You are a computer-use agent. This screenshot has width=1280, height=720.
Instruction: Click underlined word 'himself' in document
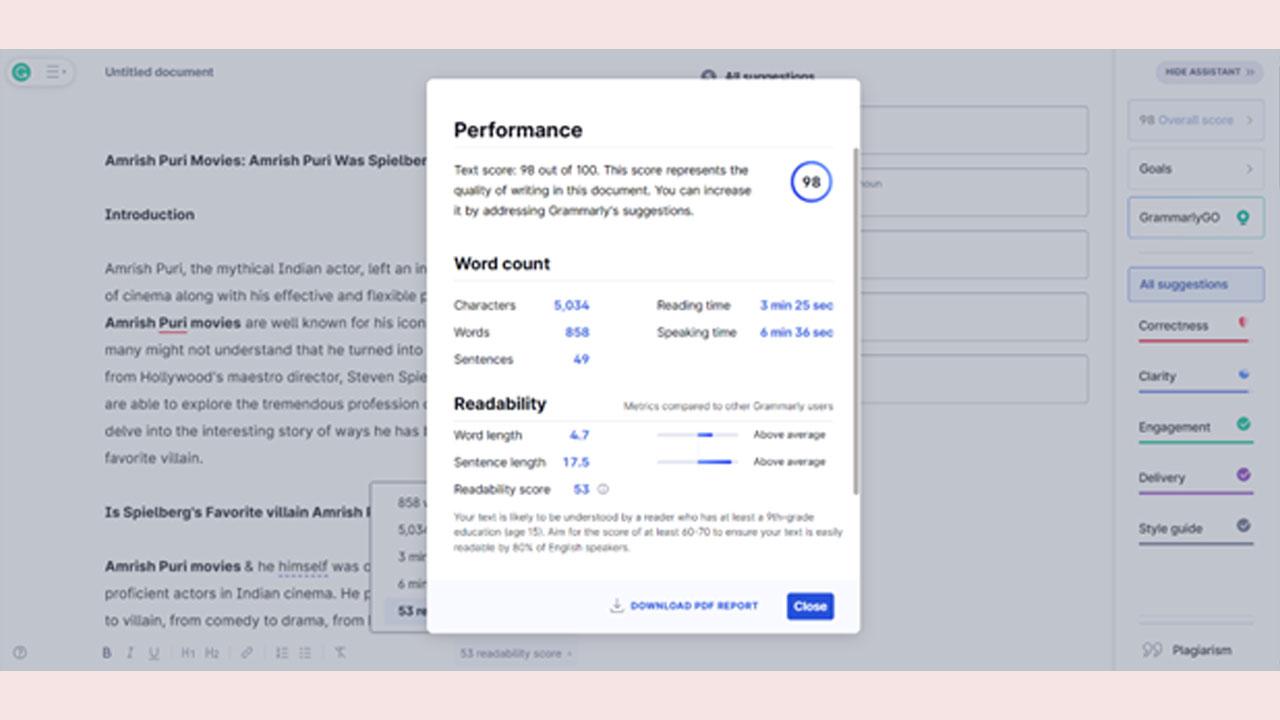click(x=303, y=566)
